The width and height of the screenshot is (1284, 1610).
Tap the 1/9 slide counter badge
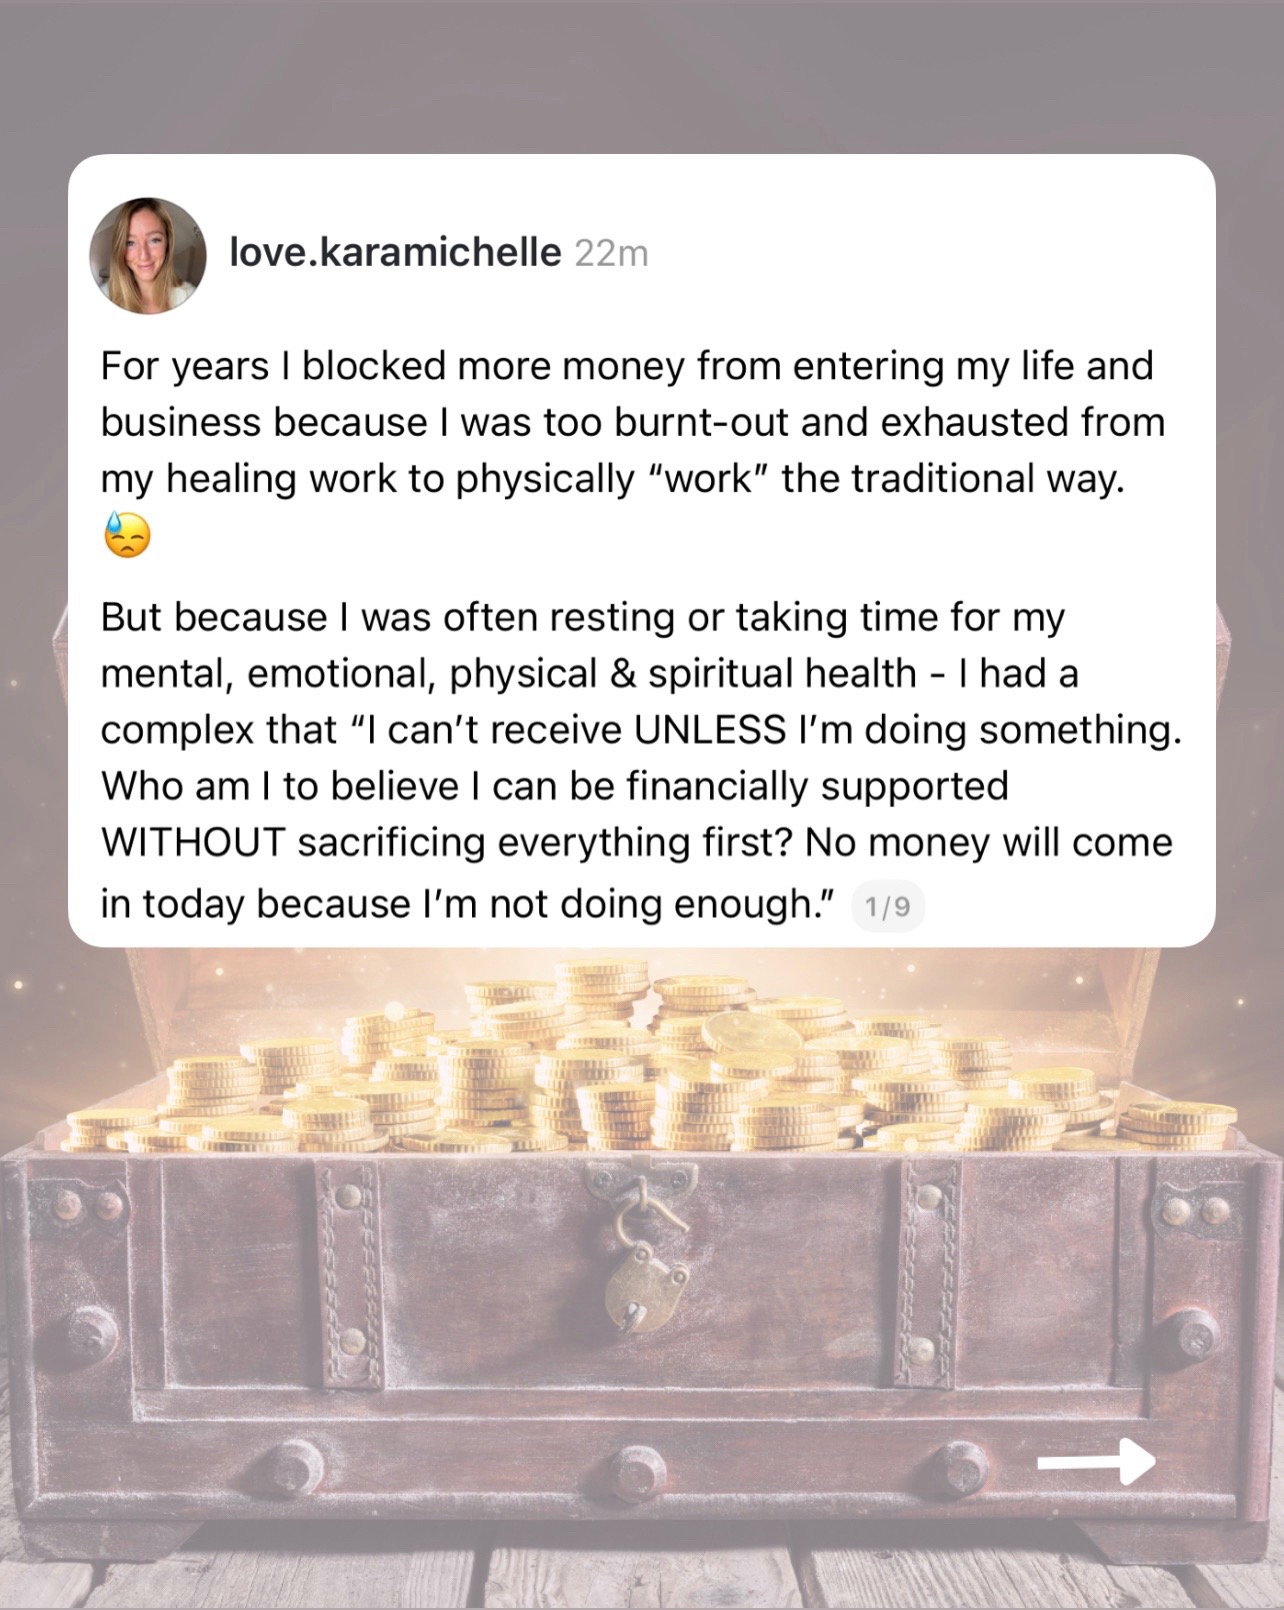pos(888,907)
